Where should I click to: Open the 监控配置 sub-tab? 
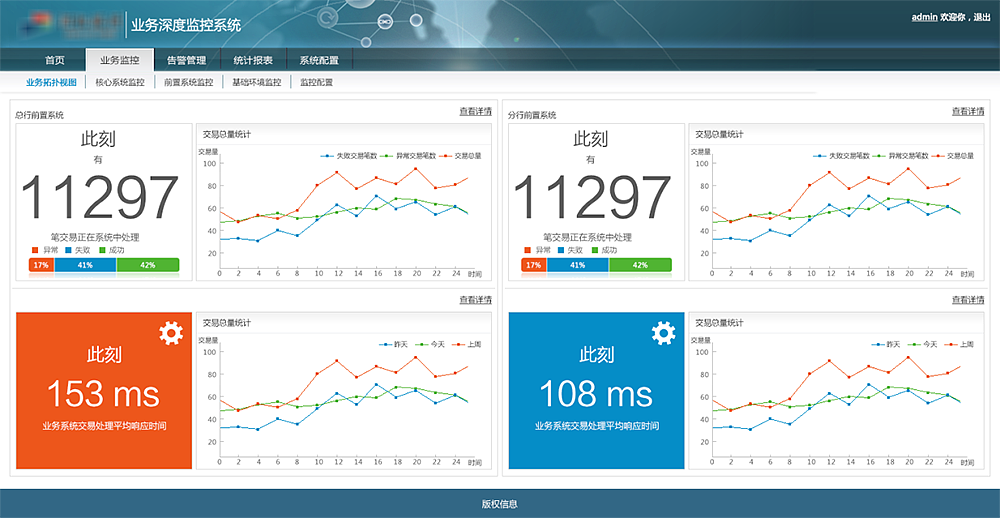tap(316, 82)
